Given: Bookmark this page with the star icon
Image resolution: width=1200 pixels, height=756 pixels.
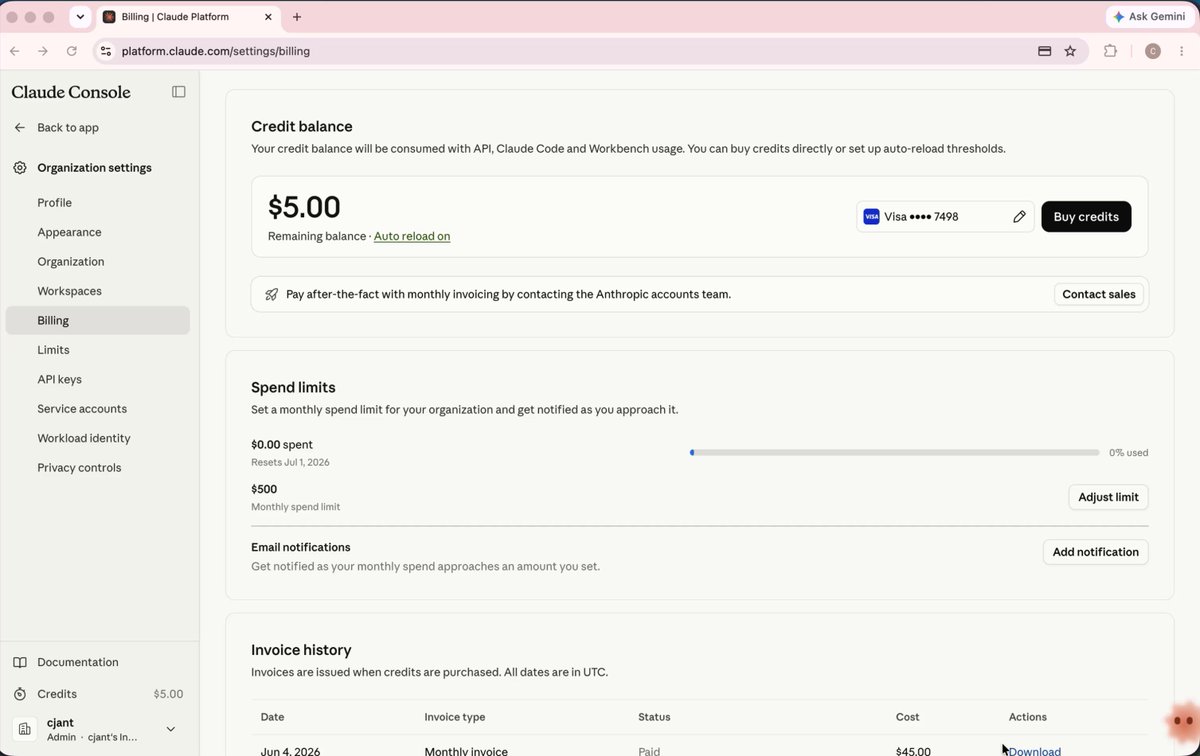Looking at the screenshot, I should tap(1070, 51).
